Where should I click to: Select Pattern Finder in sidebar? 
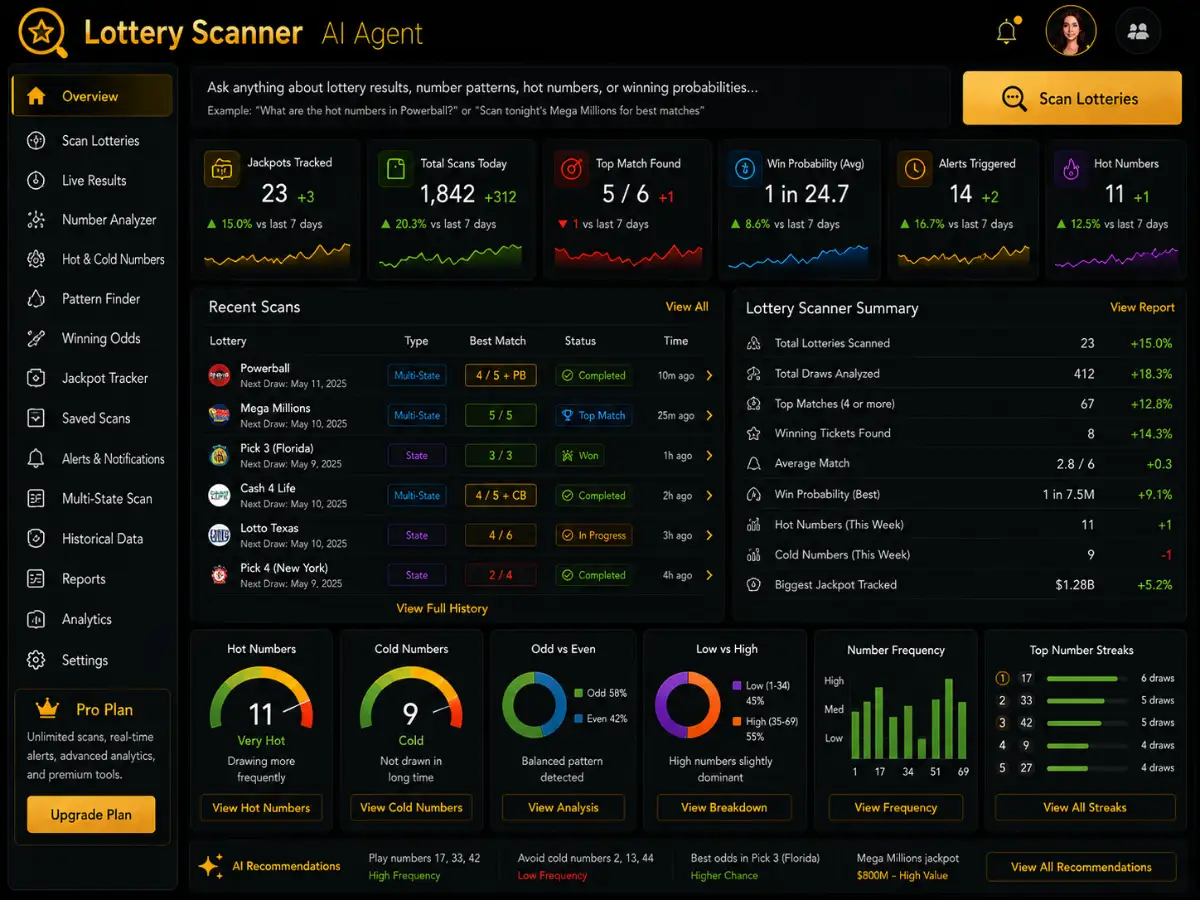coord(92,299)
